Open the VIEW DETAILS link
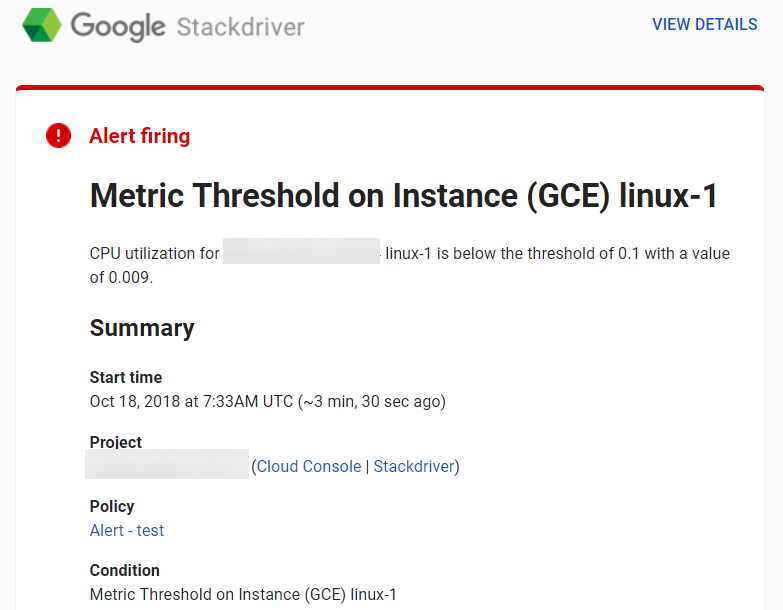 [705, 24]
